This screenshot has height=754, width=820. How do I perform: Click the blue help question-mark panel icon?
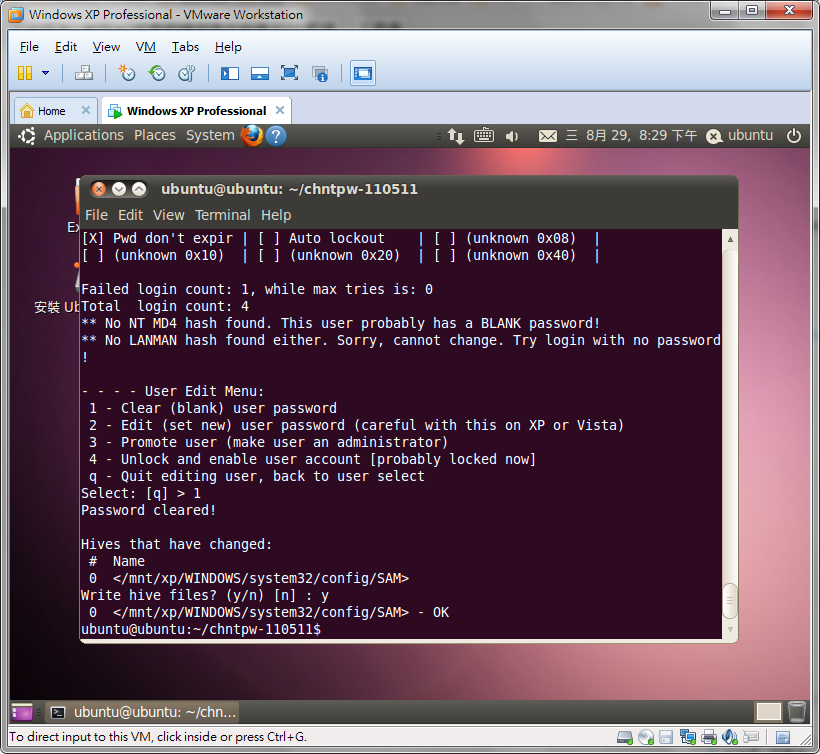276,136
